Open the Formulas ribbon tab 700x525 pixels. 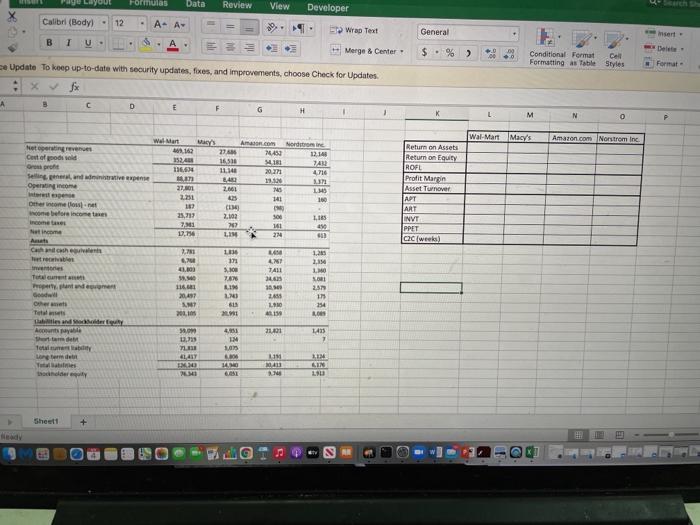[148, 3]
